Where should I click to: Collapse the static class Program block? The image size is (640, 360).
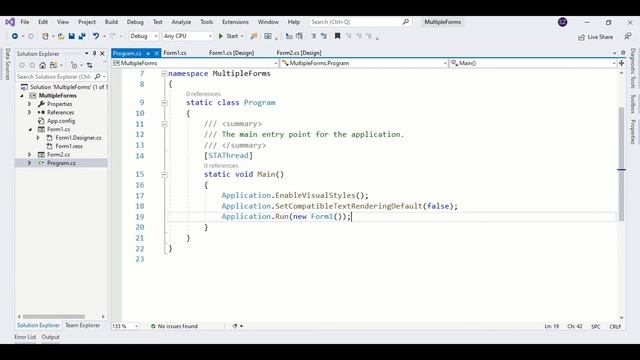coord(164,103)
